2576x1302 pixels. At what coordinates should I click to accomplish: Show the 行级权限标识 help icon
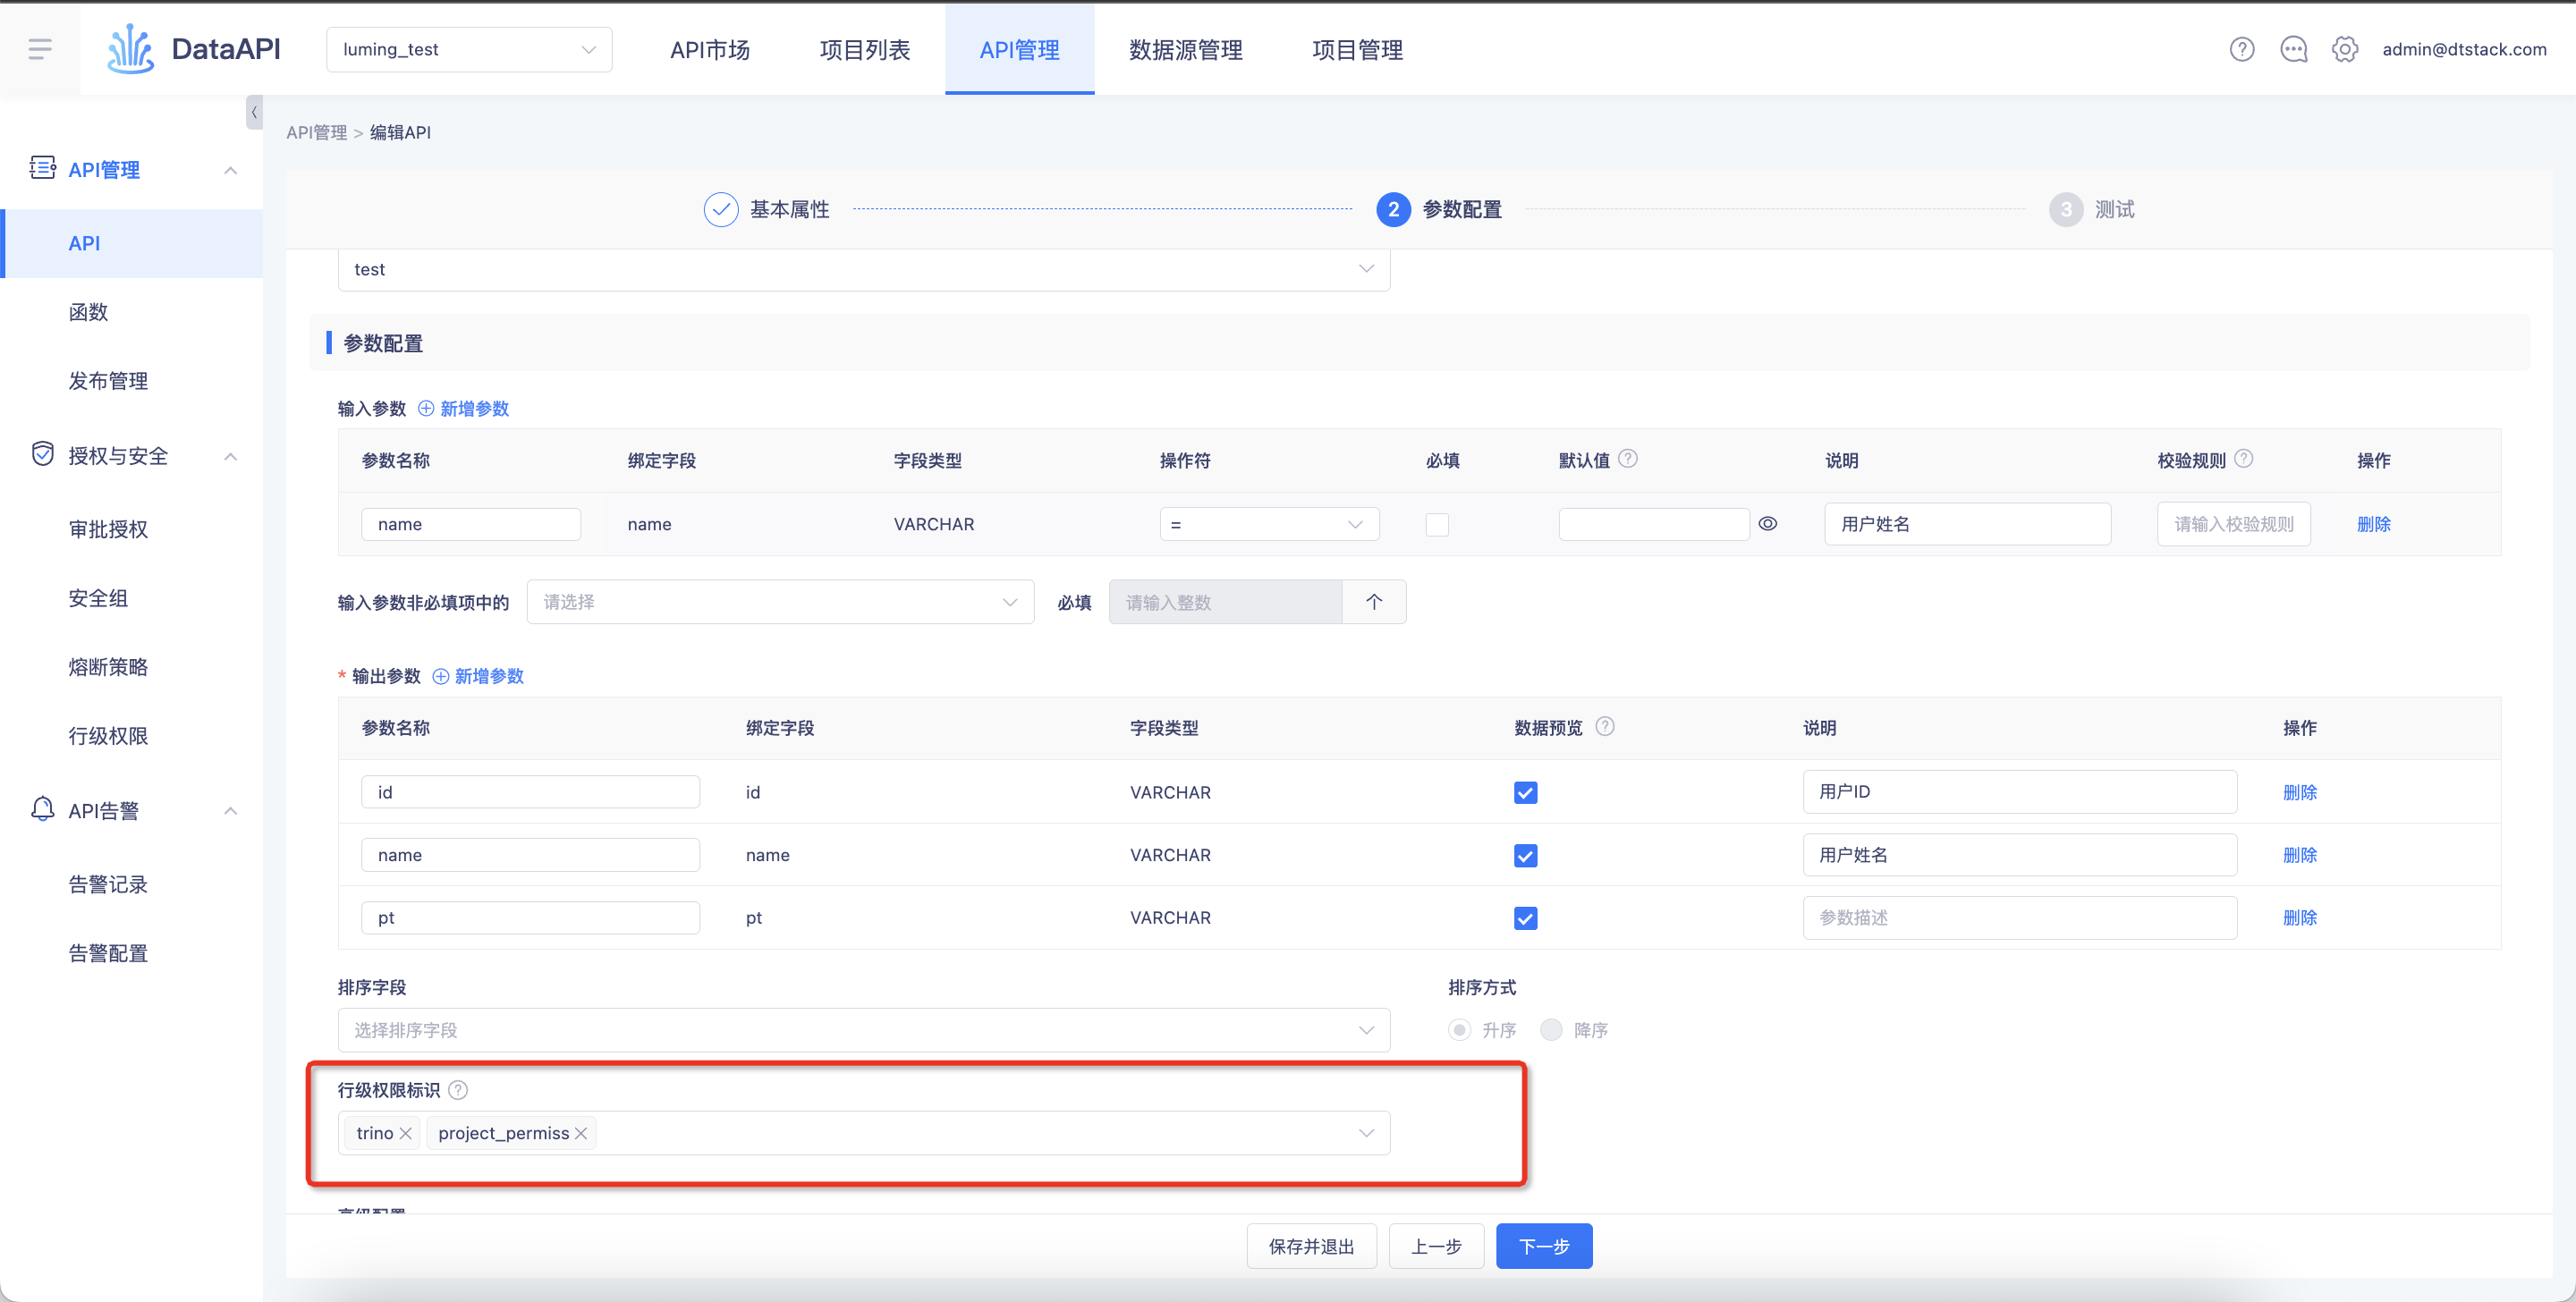(457, 1089)
